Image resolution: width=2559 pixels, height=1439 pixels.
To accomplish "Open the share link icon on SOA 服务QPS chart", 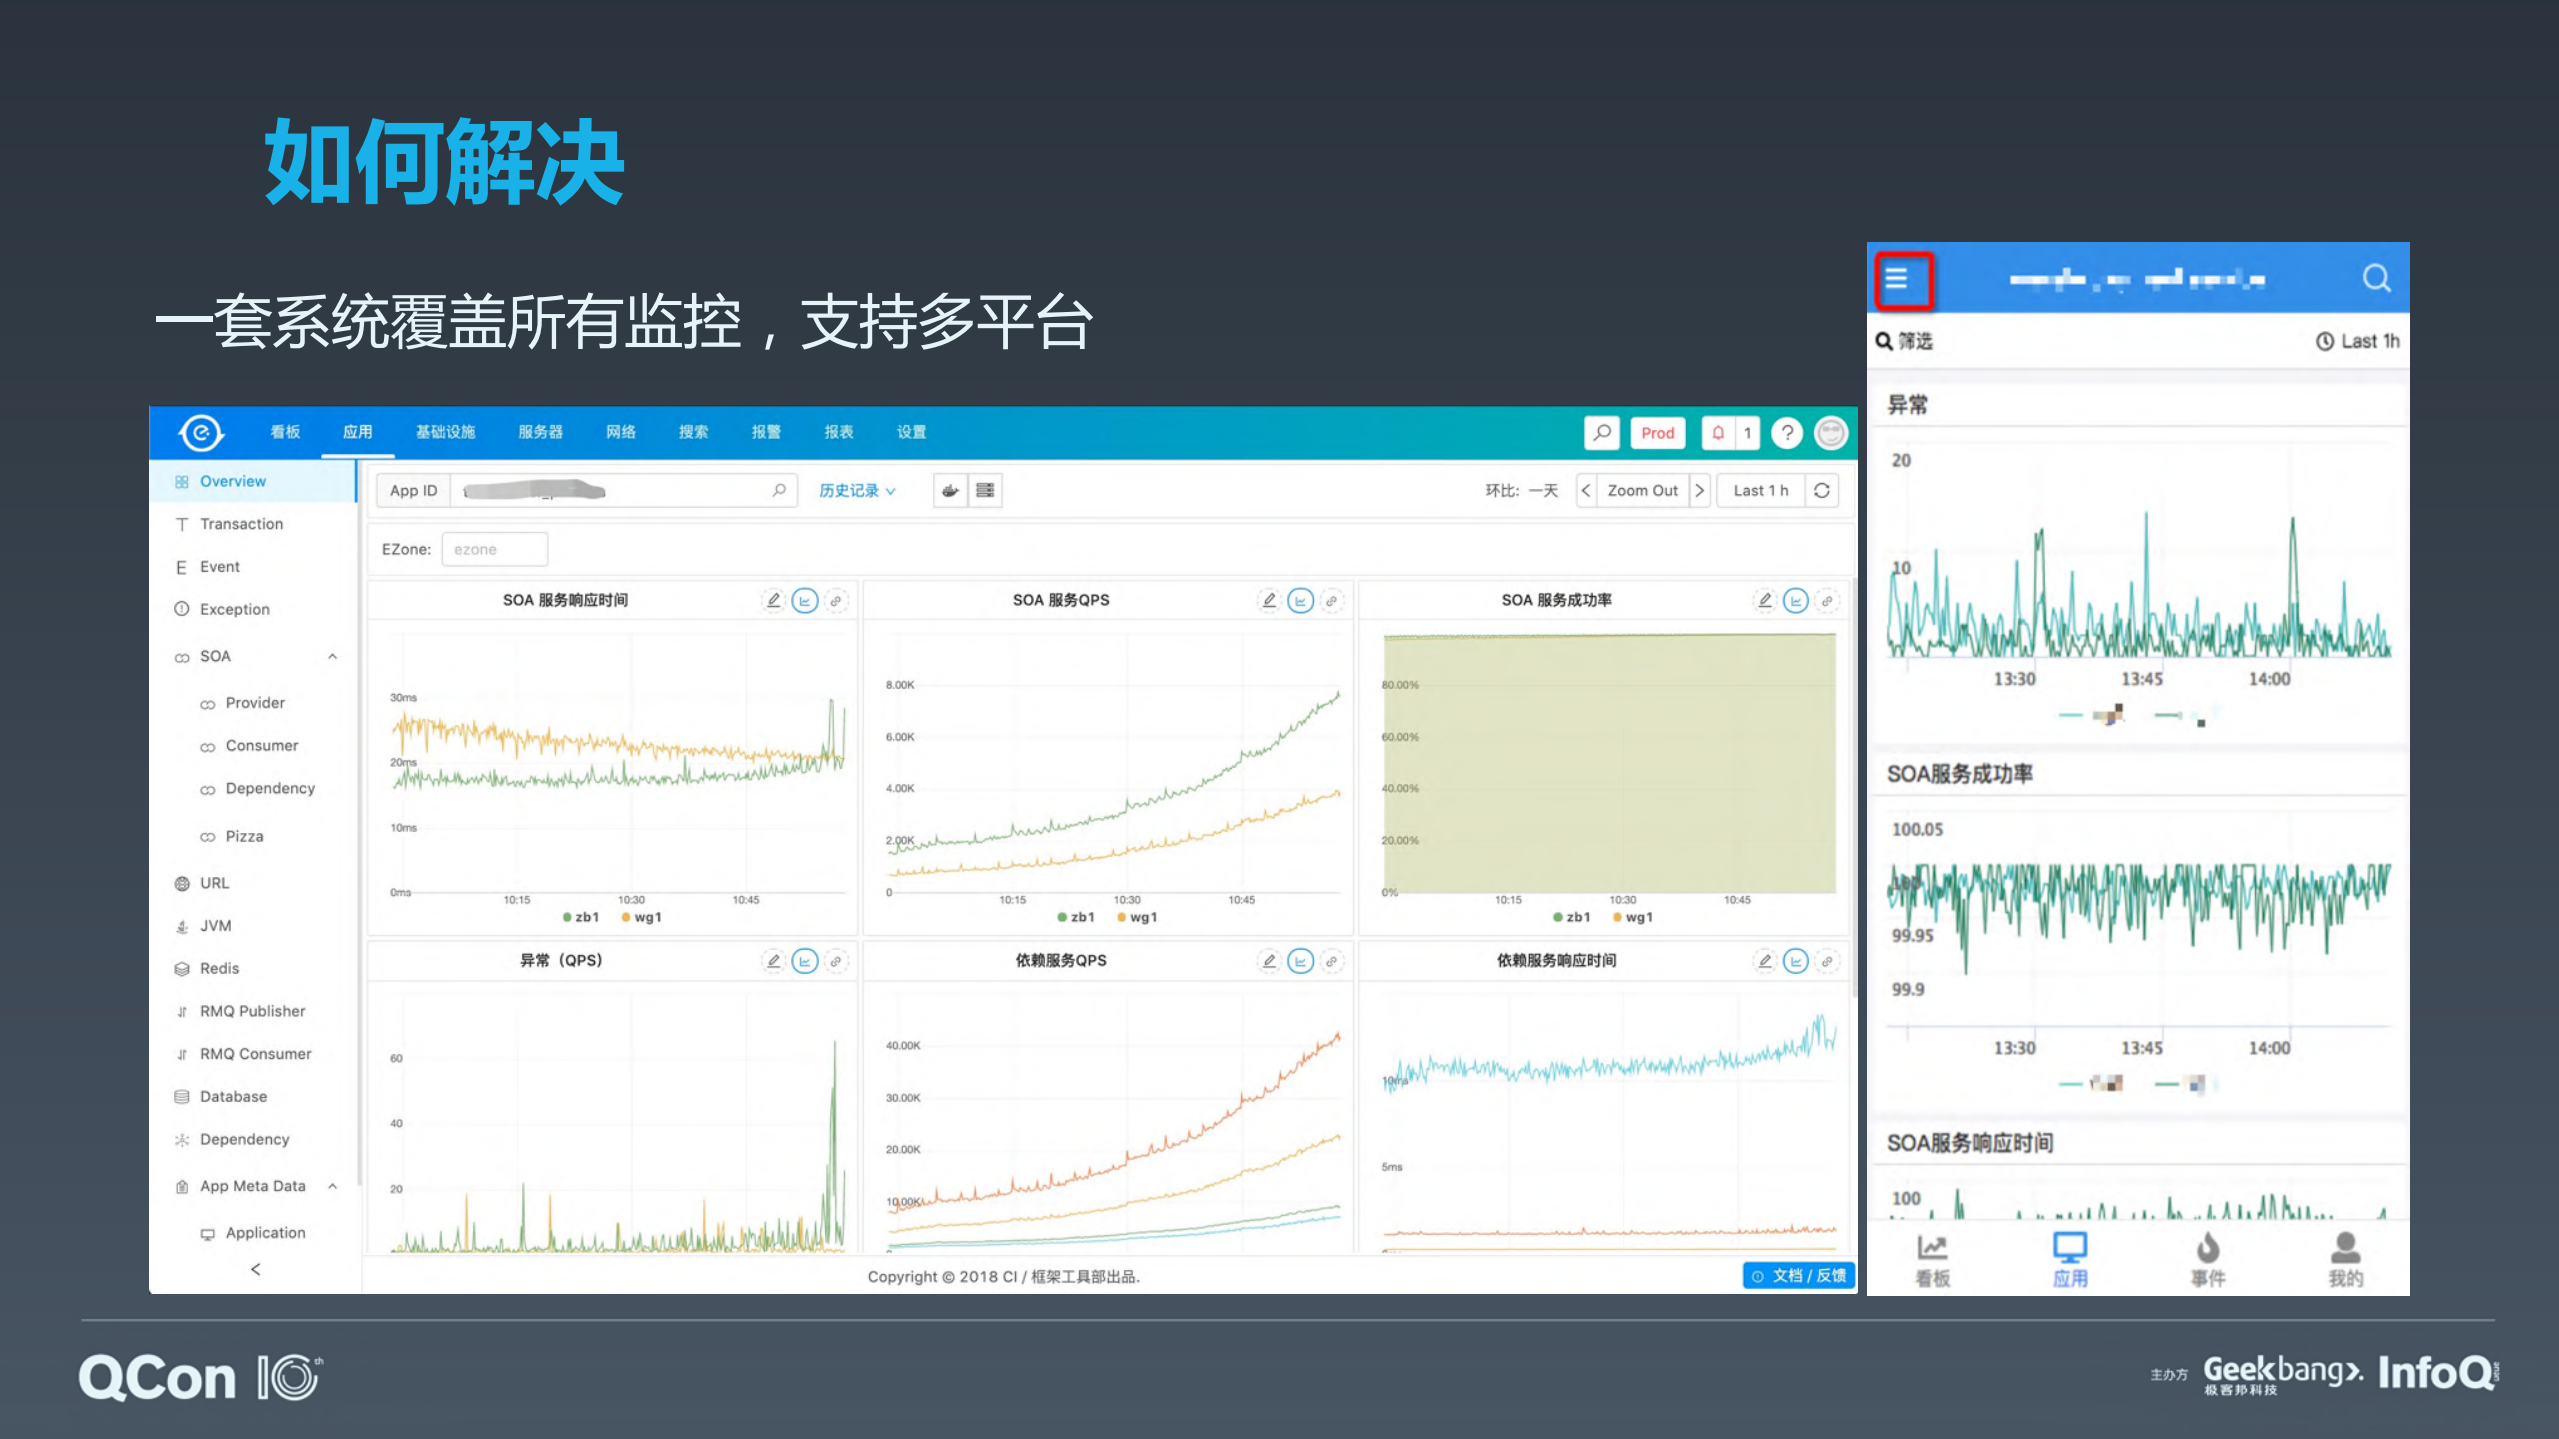I will (1332, 601).
